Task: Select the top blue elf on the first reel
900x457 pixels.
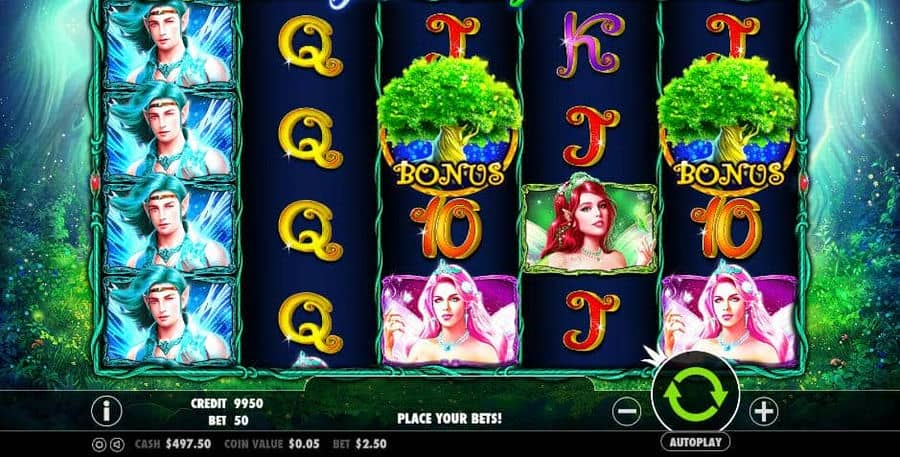Action: point(170,44)
